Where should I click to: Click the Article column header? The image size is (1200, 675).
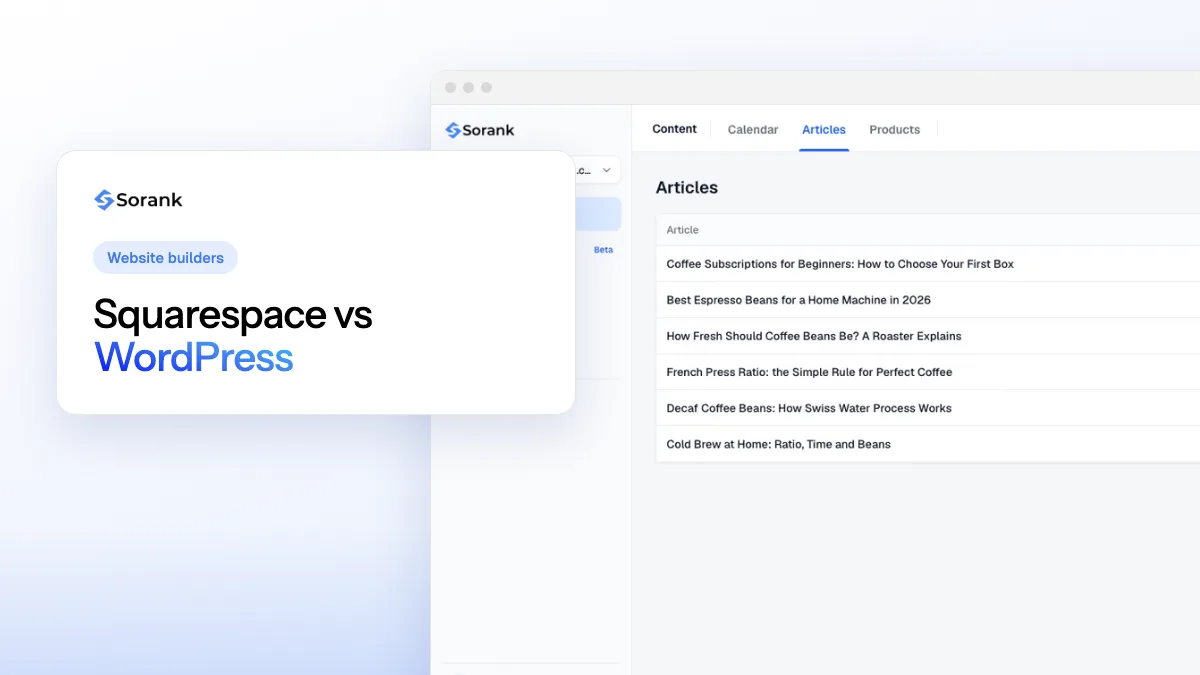coord(682,230)
